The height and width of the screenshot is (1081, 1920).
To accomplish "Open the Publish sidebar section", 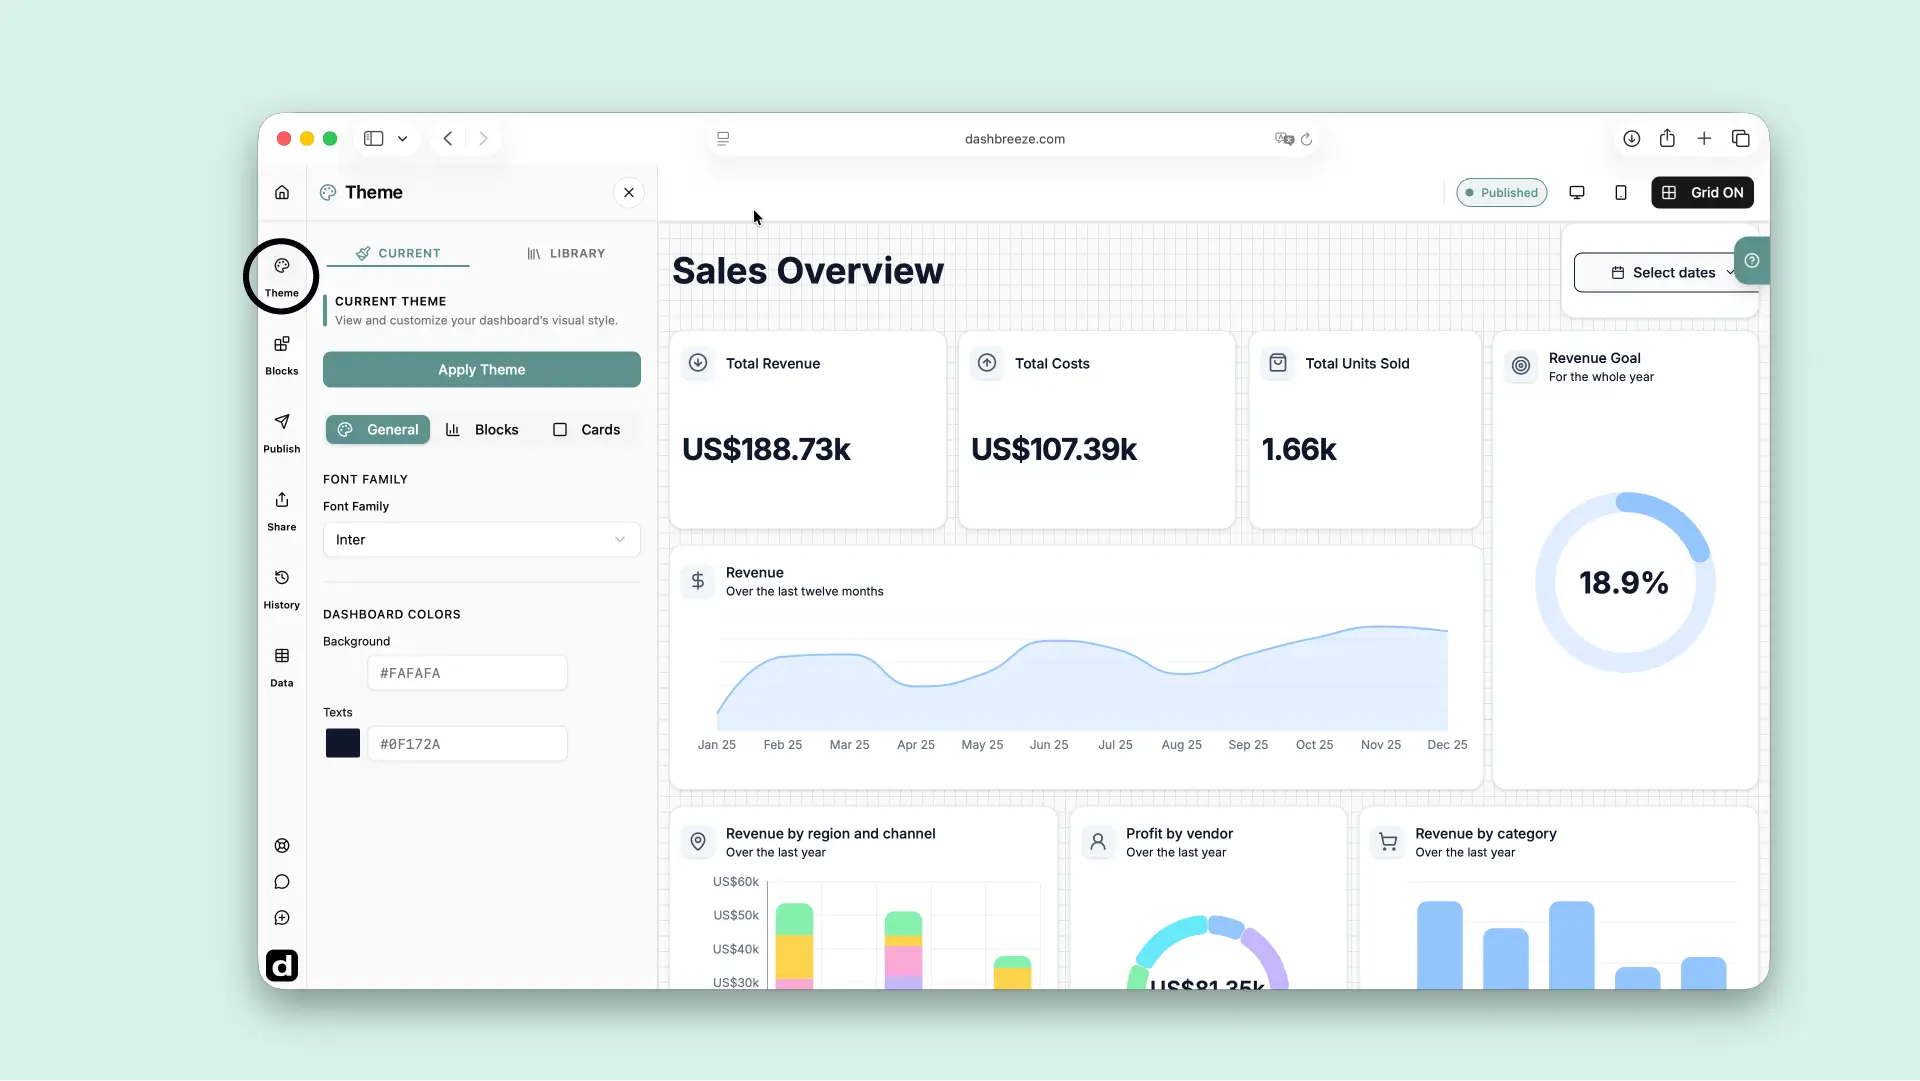I will point(282,433).
